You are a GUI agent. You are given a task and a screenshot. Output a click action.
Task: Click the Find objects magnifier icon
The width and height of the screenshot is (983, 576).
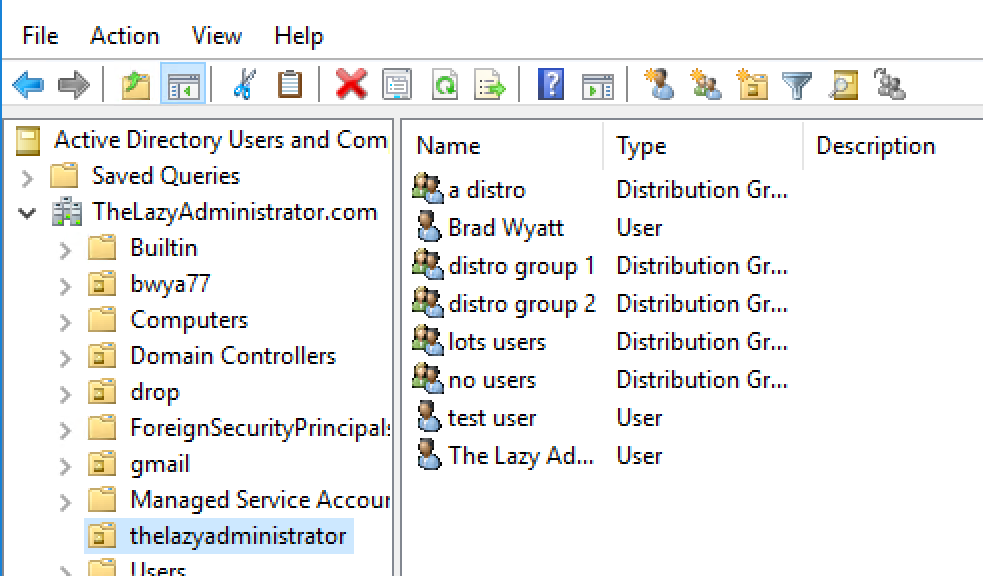click(x=843, y=84)
